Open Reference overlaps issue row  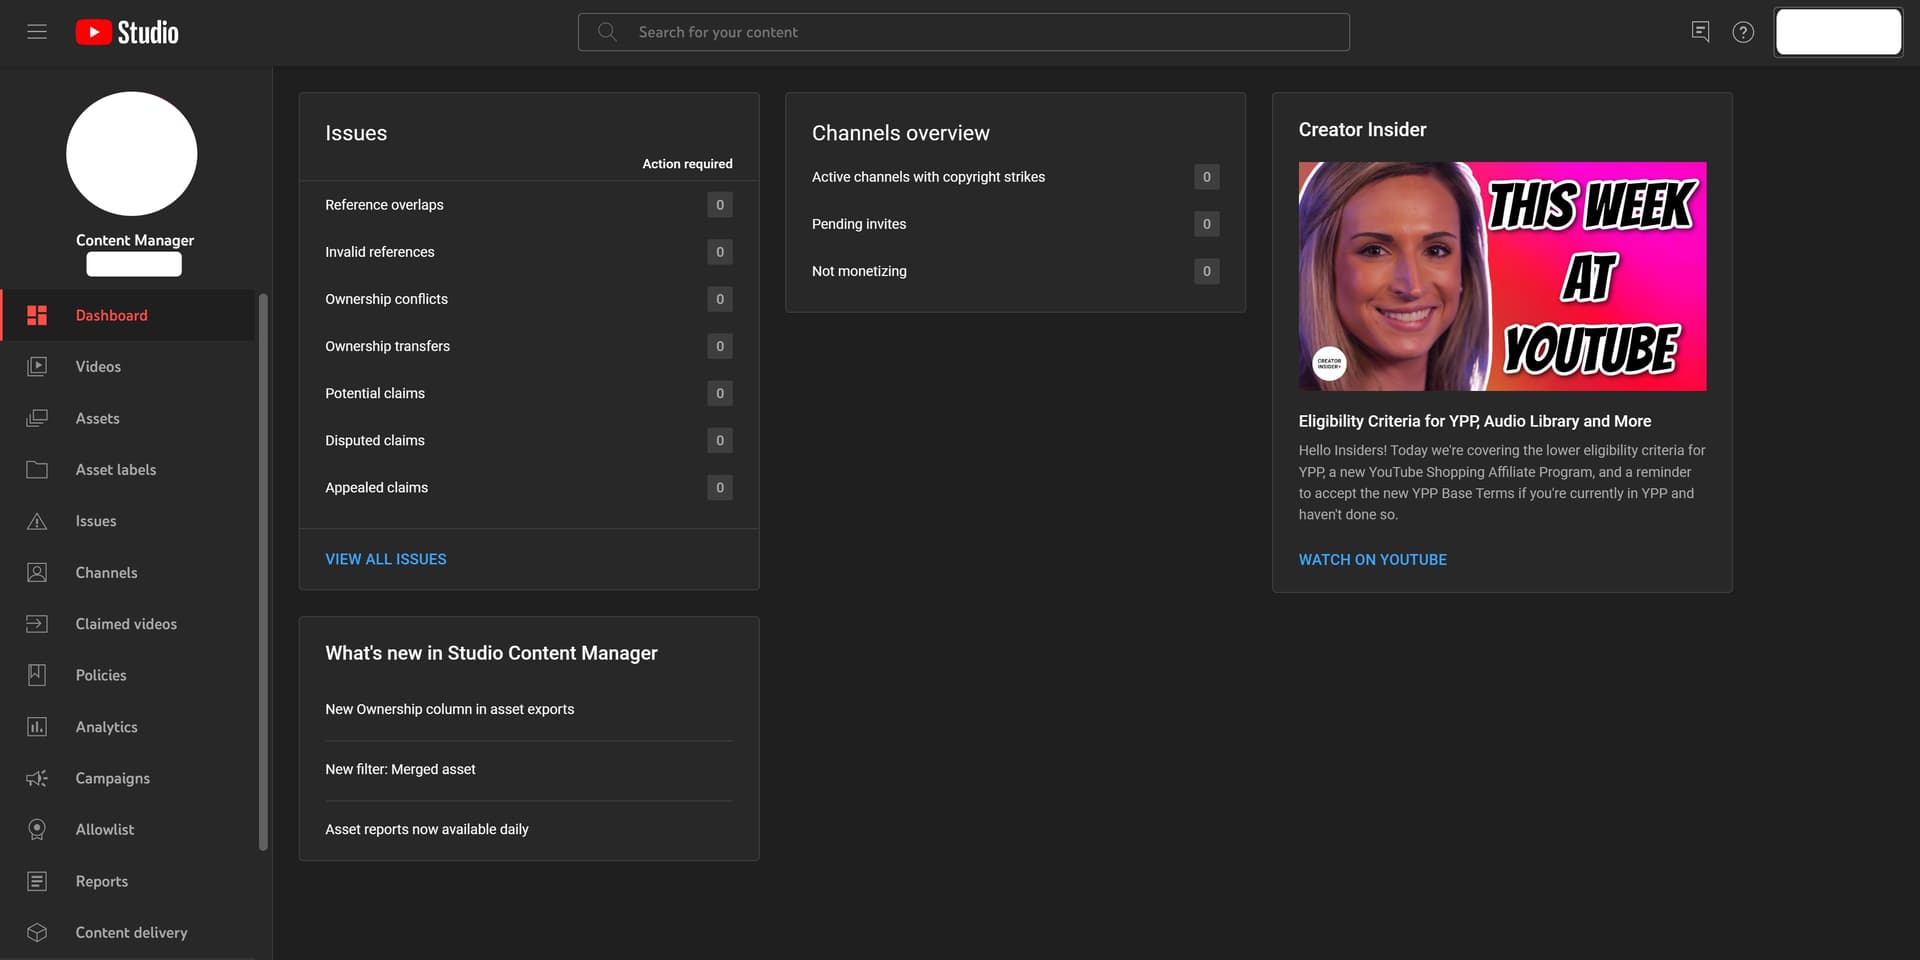click(529, 205)
